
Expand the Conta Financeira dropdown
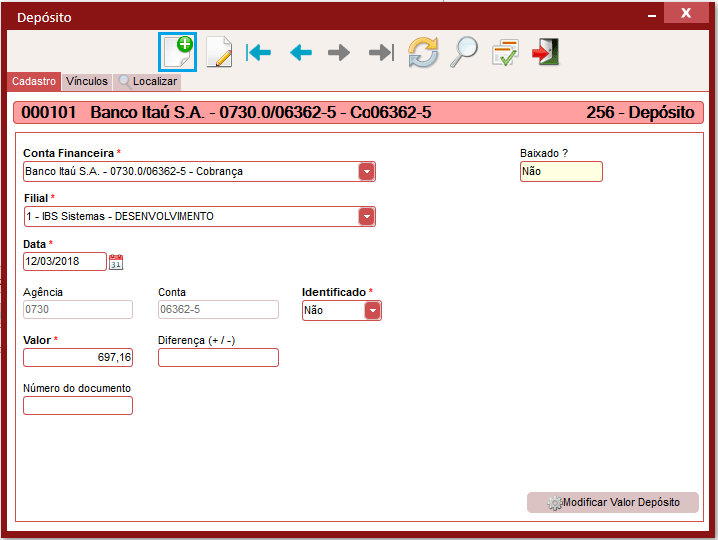coord(366,172)
